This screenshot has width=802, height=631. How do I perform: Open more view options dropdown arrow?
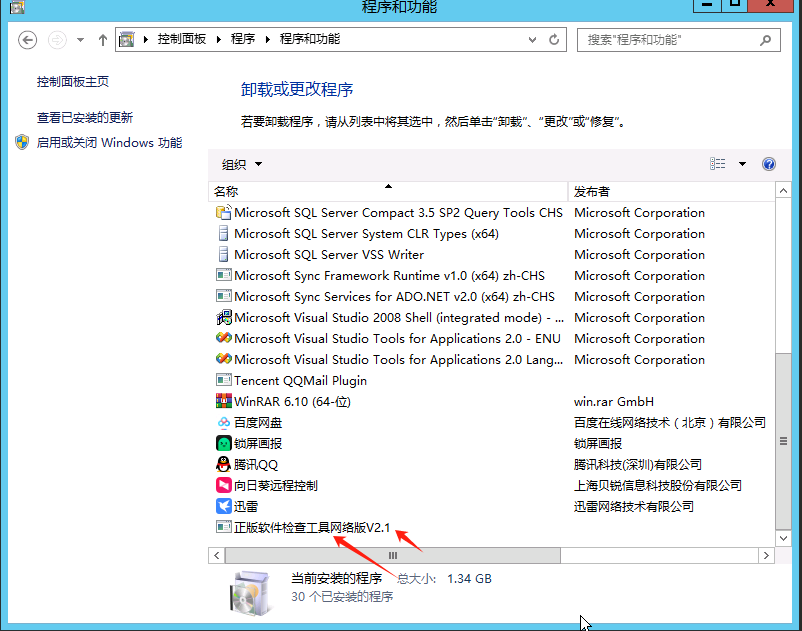(x=742, y=164)
